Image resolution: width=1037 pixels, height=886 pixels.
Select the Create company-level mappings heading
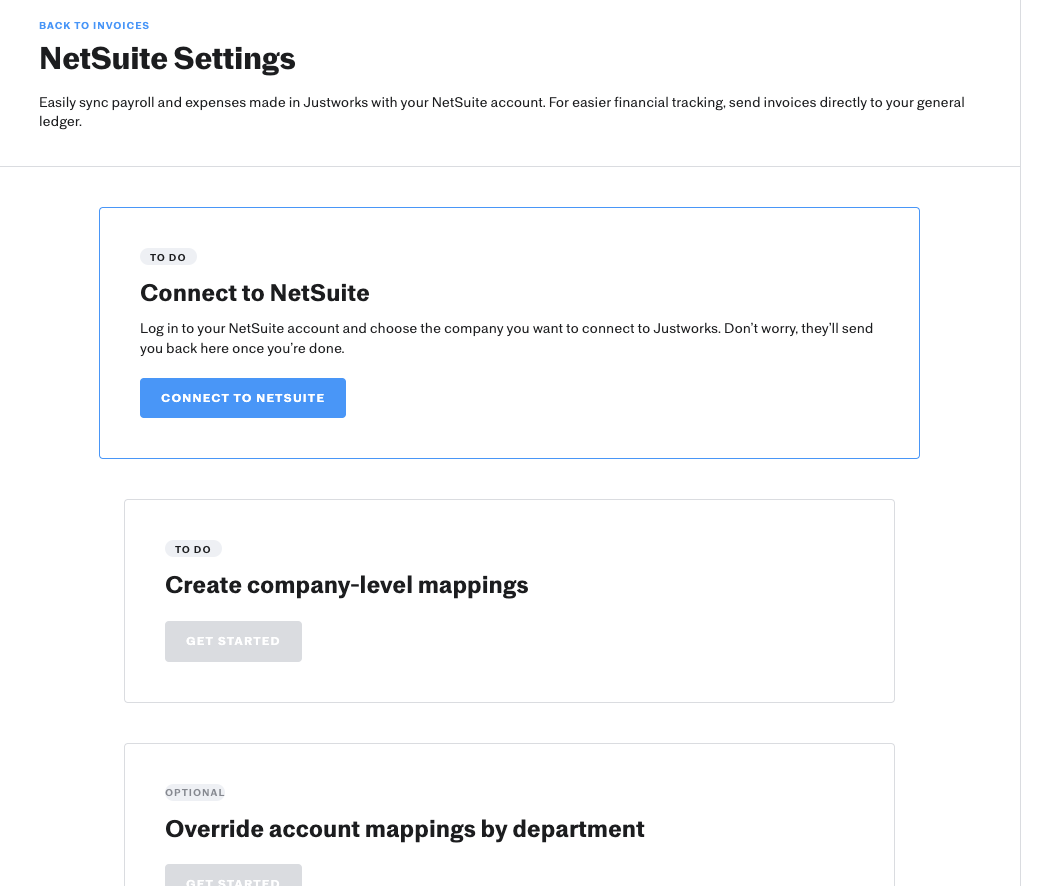347,585
